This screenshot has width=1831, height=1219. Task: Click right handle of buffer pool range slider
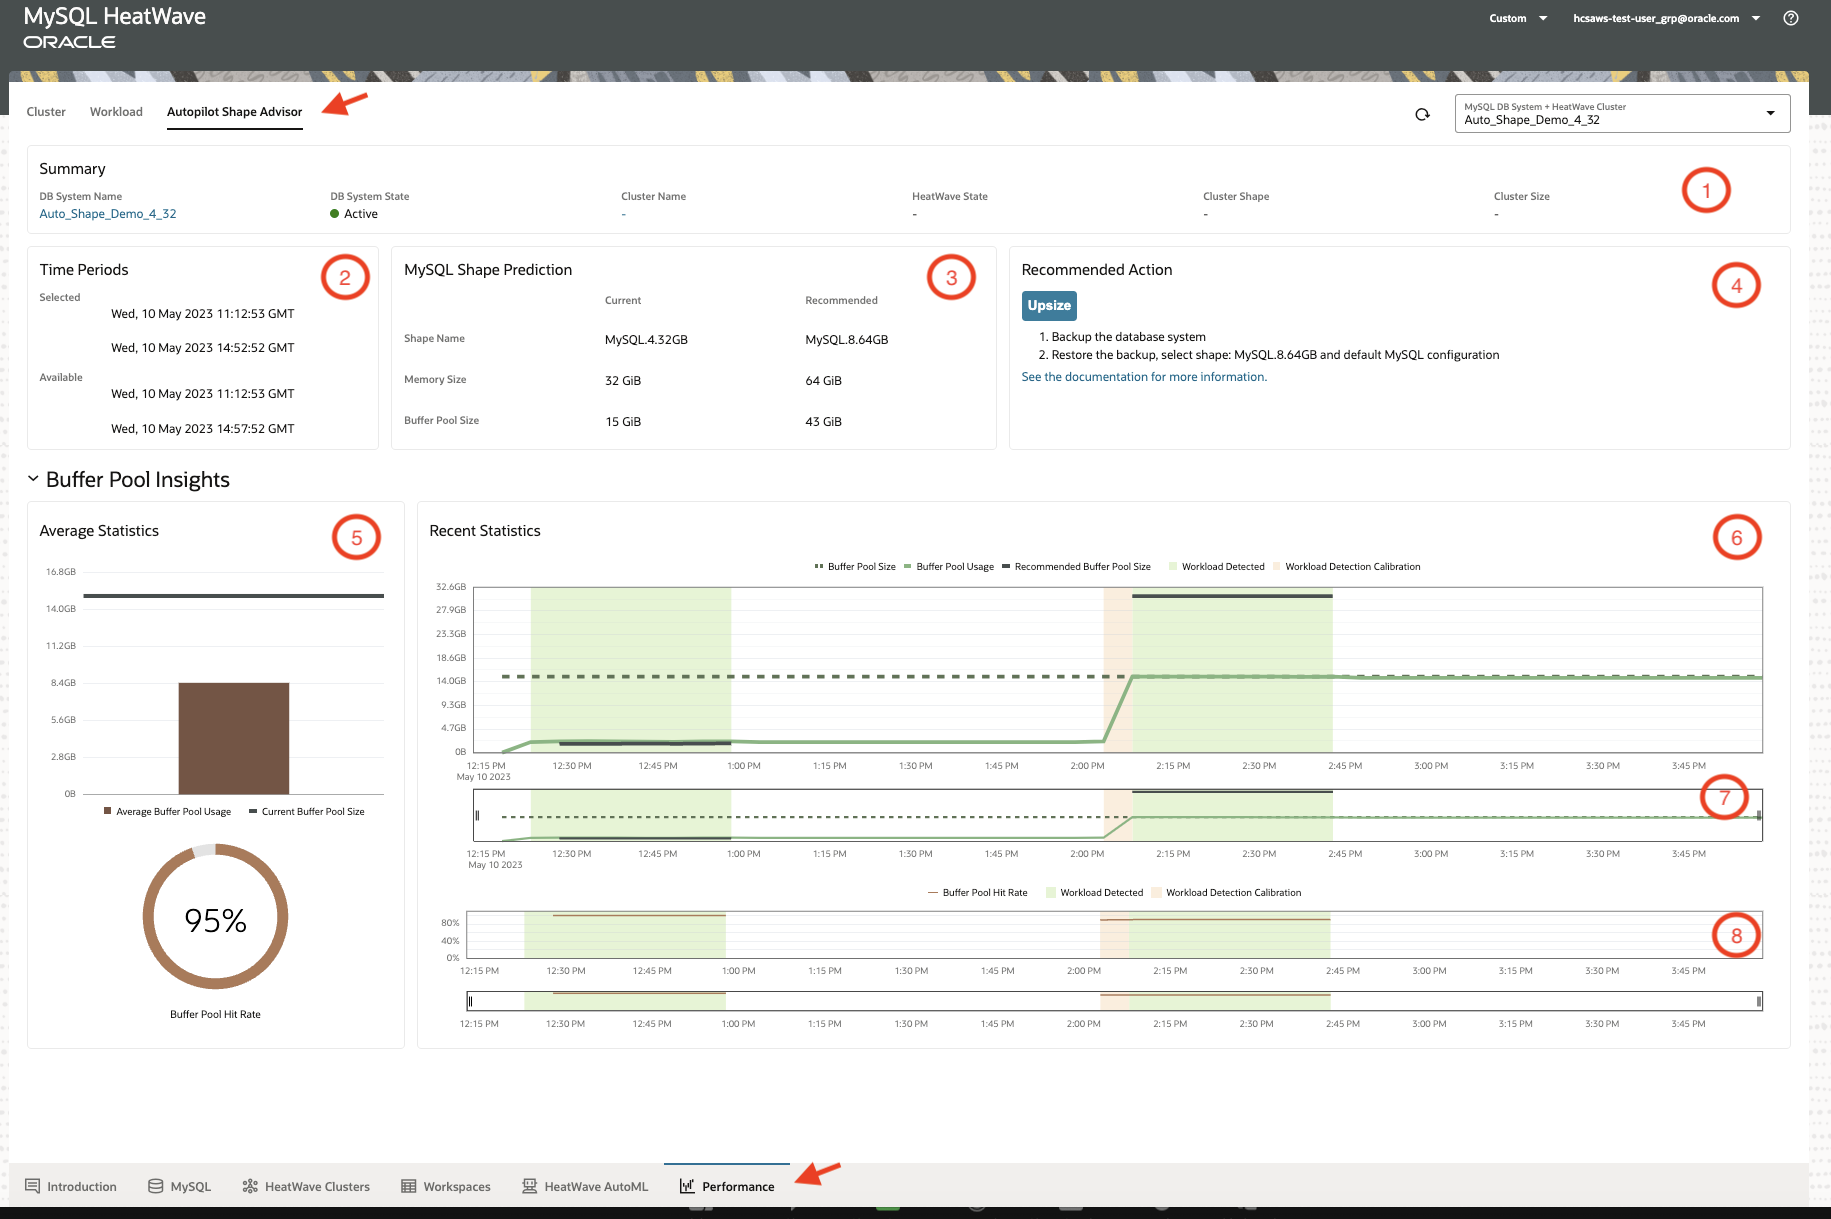point(1758,816)
